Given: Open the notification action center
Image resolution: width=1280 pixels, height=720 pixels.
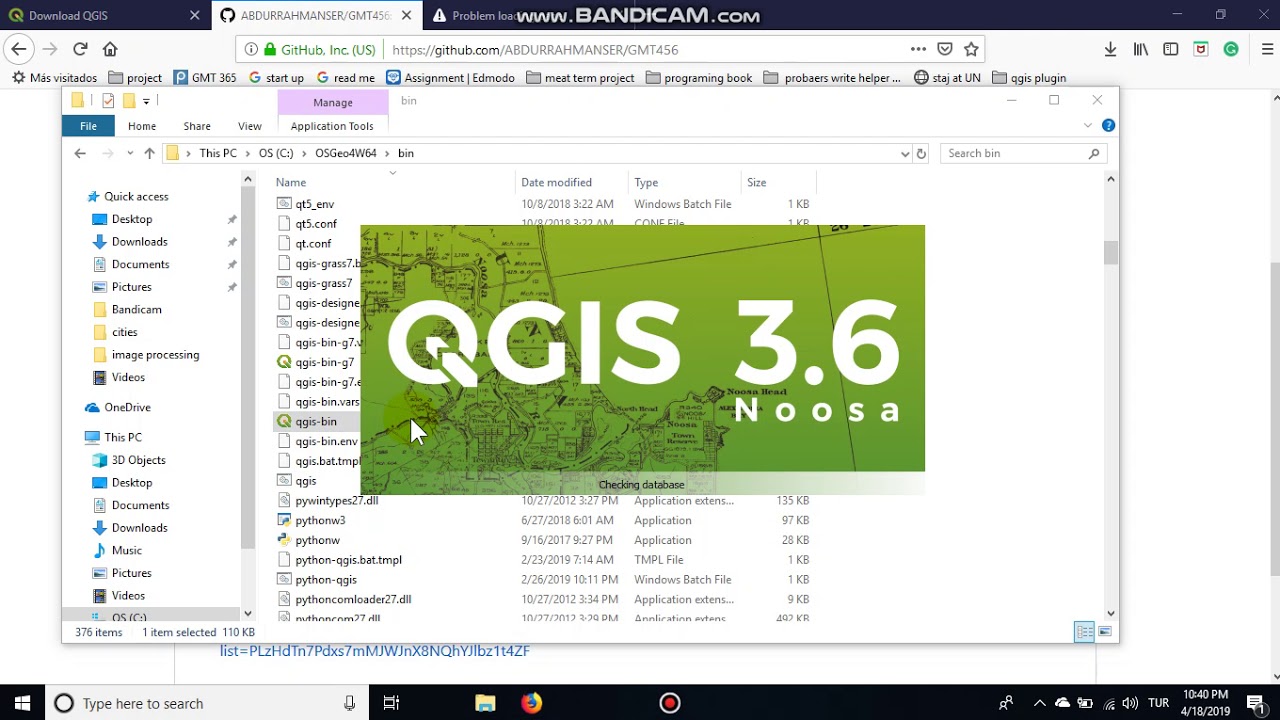Looking at the screenshot, I should (1255, 703).
